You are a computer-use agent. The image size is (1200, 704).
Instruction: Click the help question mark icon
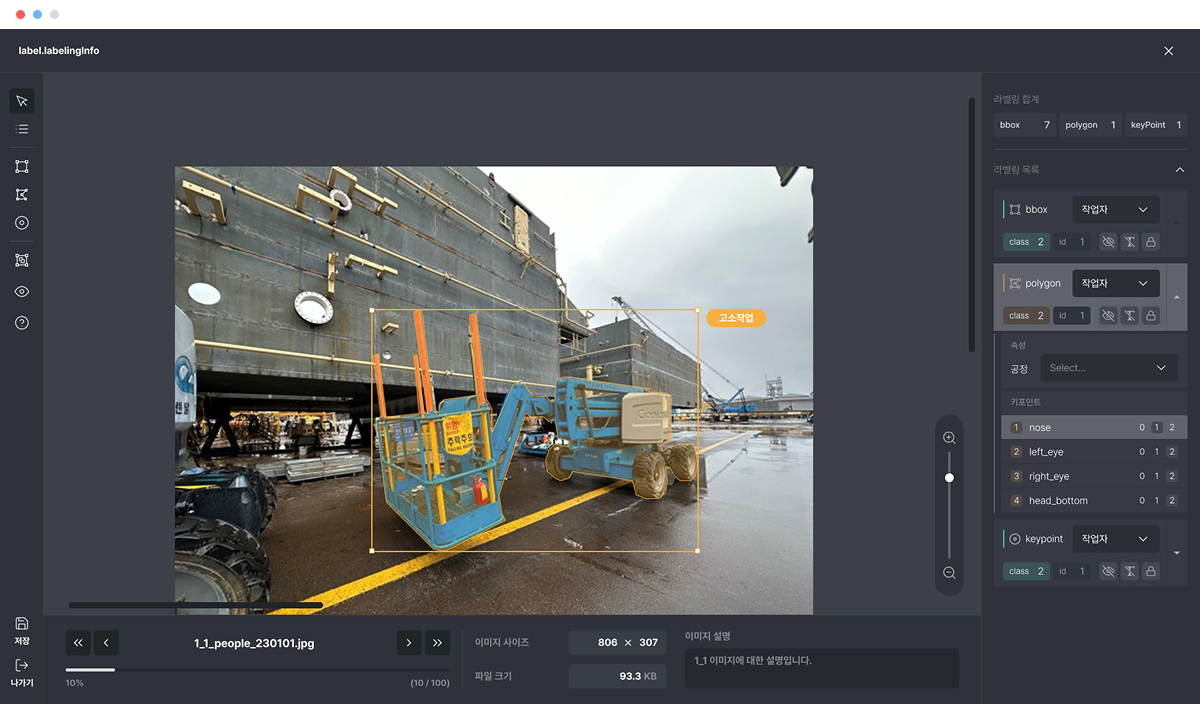click(22, 323)
